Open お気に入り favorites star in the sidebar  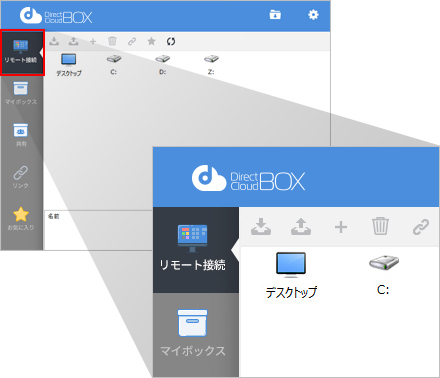coord(21,219)
